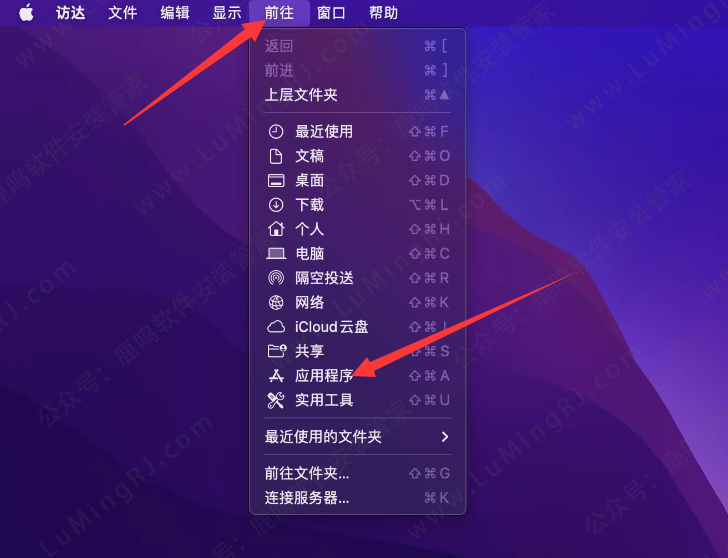Viewport: 728px width, 558px height.
Task: Open the 窗口 menu in menu bar
Action: tap(331, 13)
